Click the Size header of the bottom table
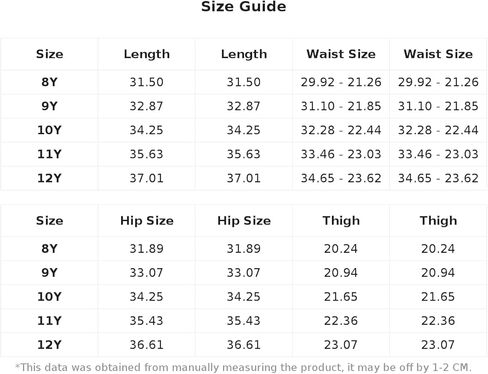Image resolution: width=488 pixels, height=374 pixels. 49,221
